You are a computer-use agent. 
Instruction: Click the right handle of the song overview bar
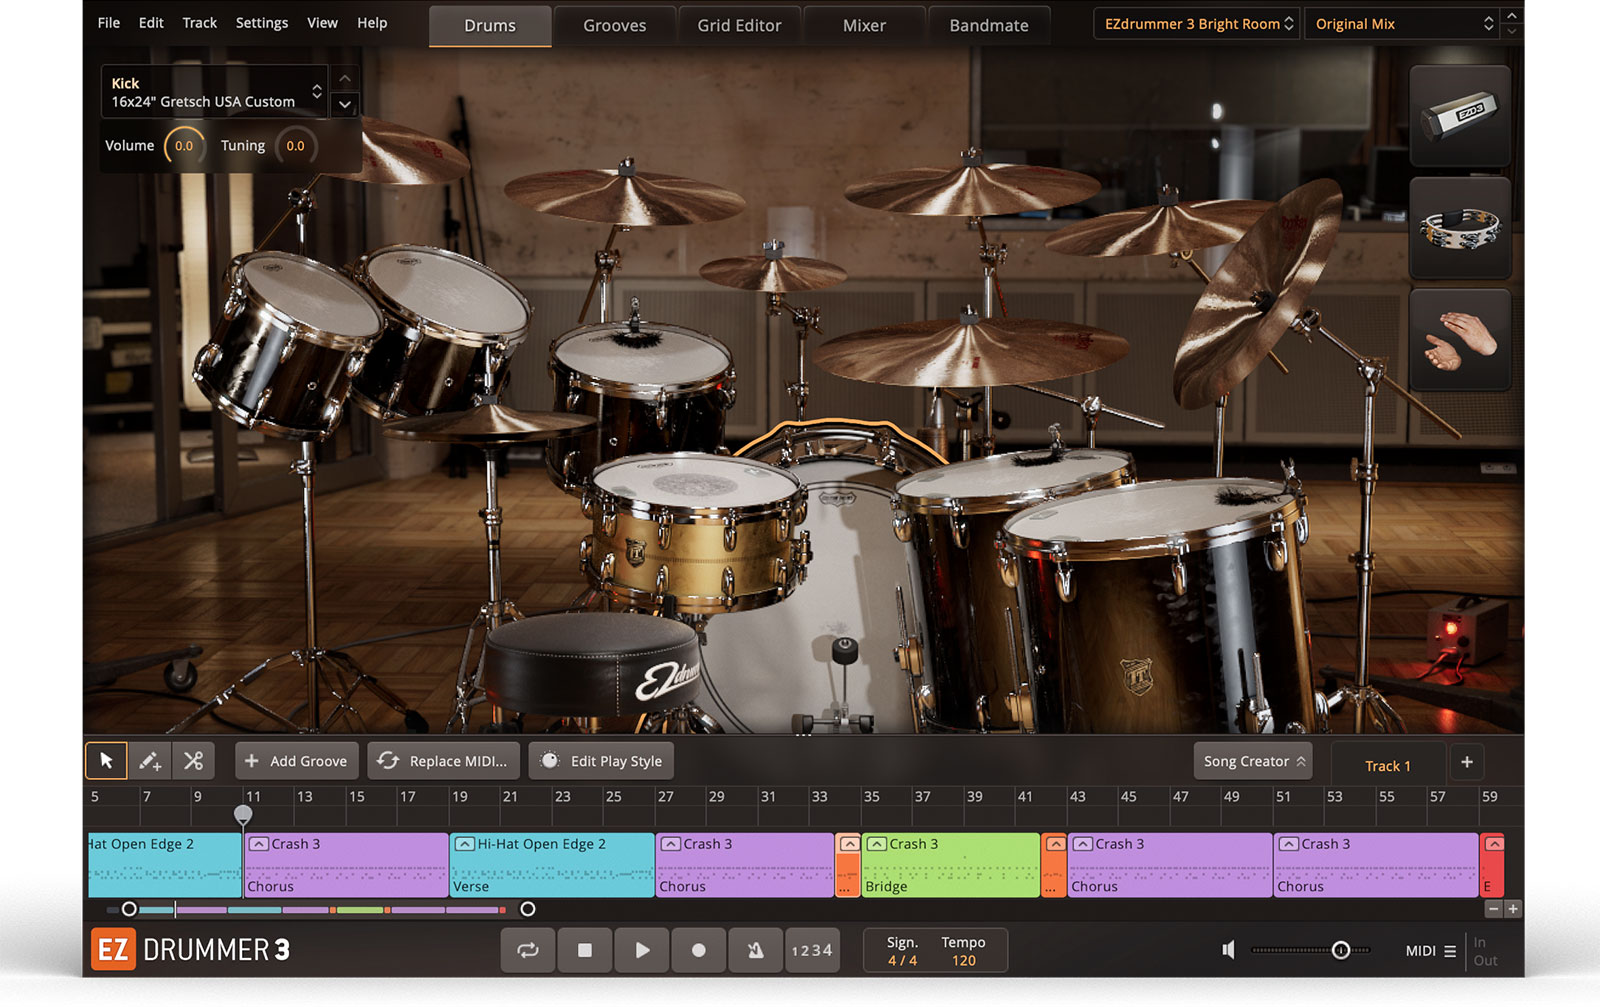[528, 909]
